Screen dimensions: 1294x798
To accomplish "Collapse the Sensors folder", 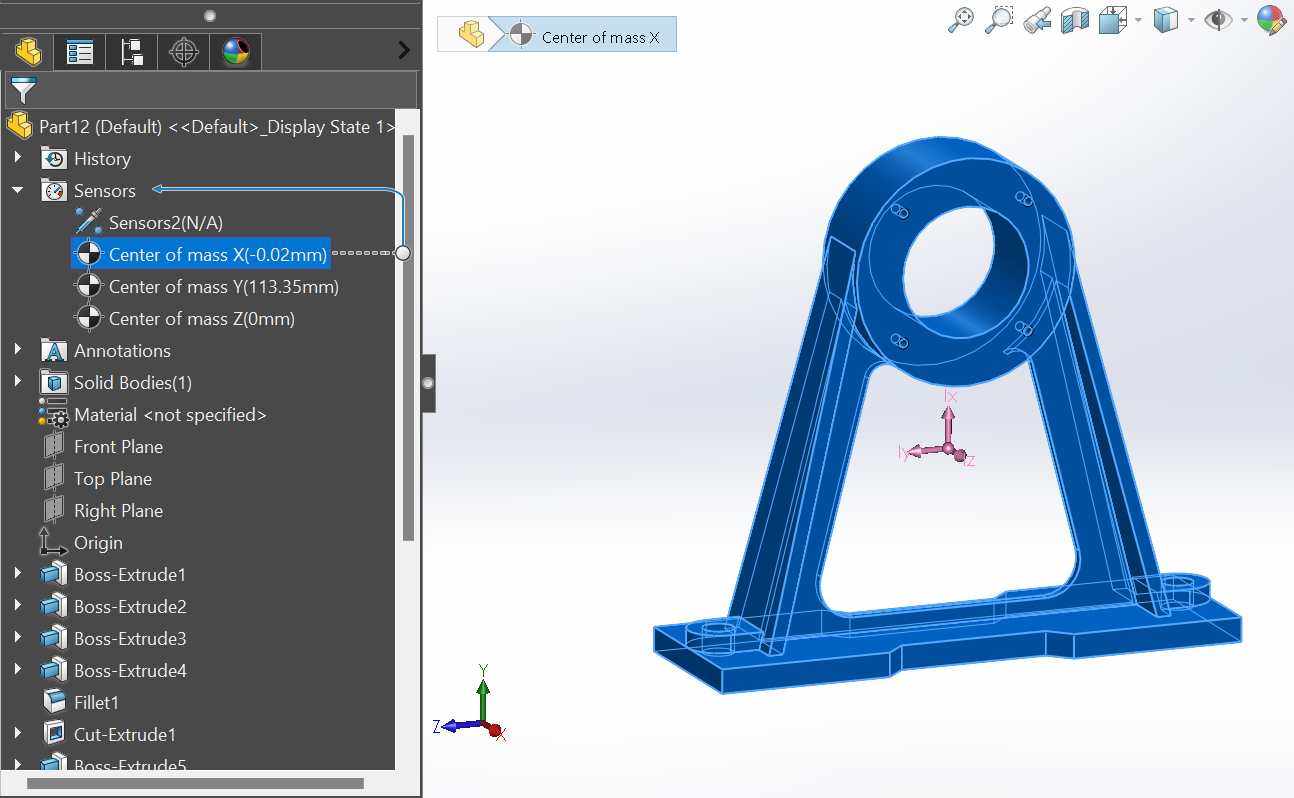I will 18,190.
